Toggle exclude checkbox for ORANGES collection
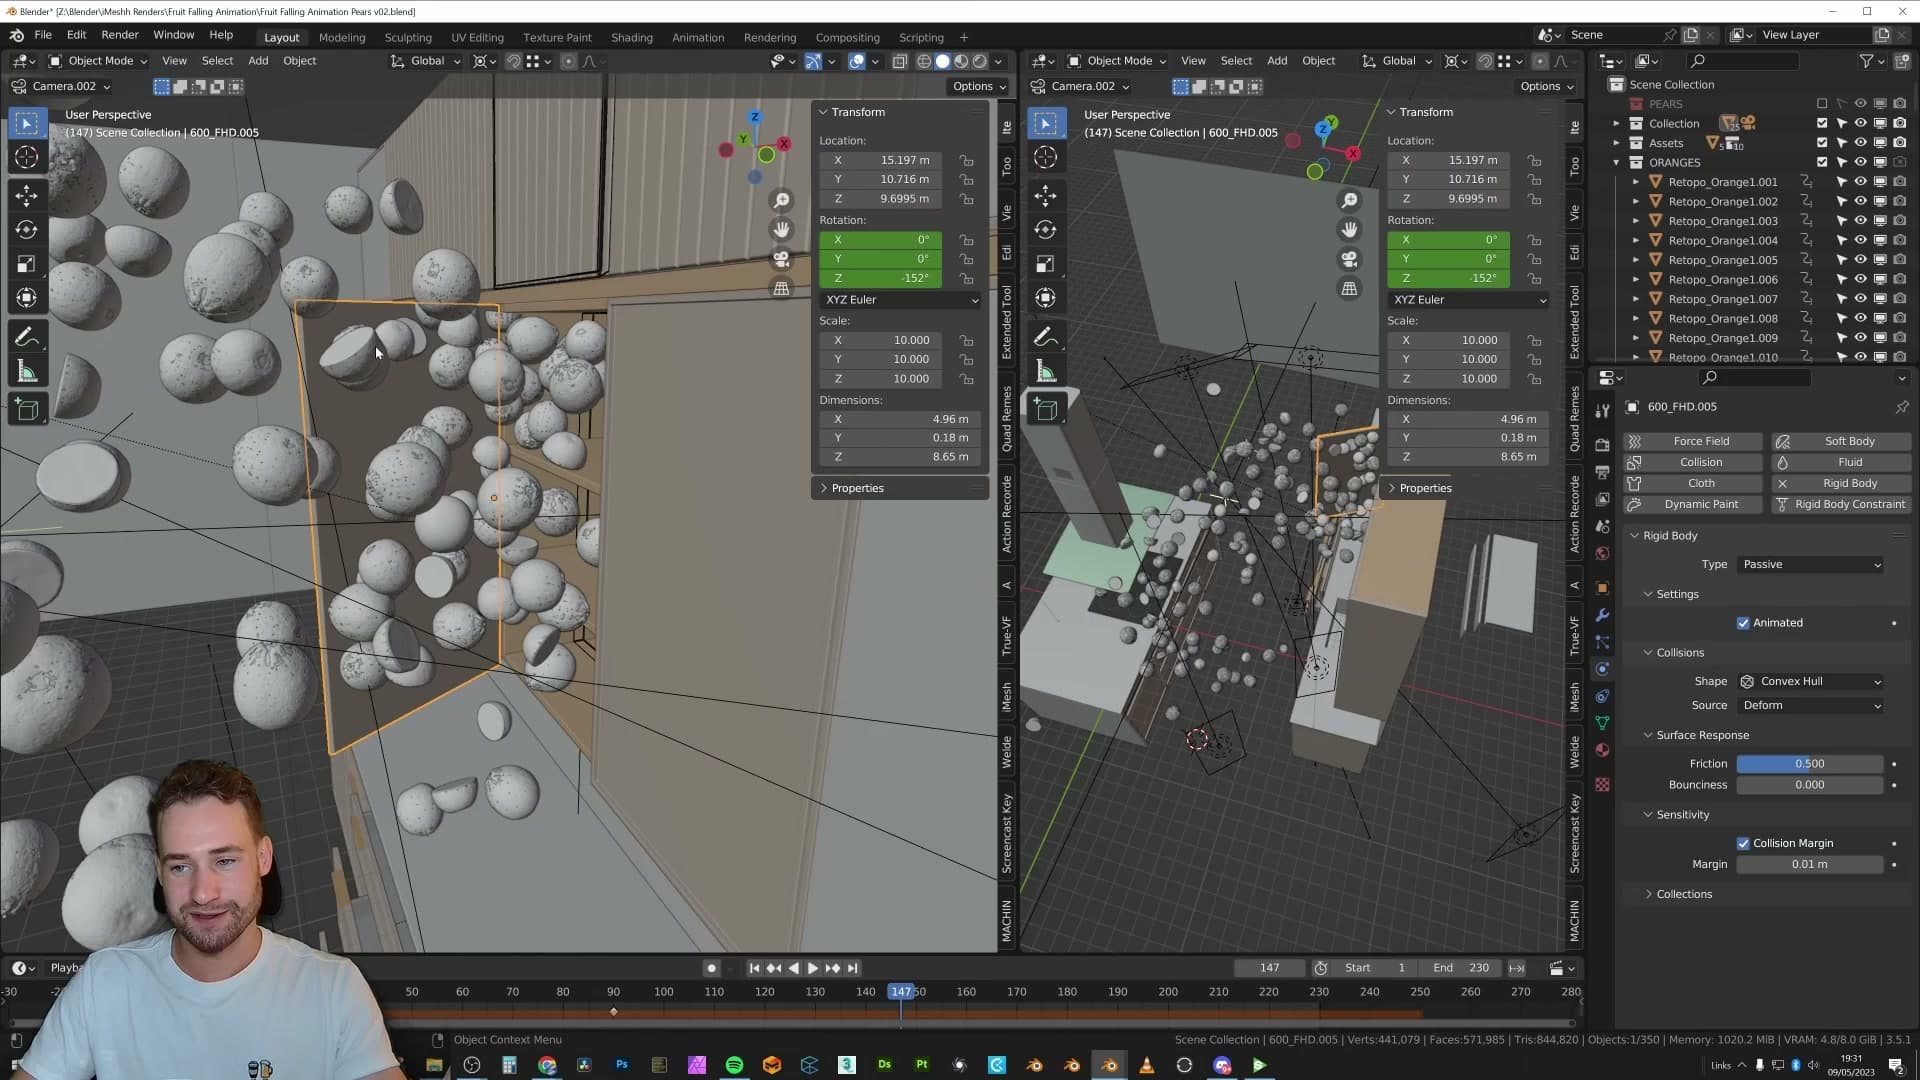Image resolution: width=1920 pixels, height=1080 pixels. click(x=1822, y=162)
